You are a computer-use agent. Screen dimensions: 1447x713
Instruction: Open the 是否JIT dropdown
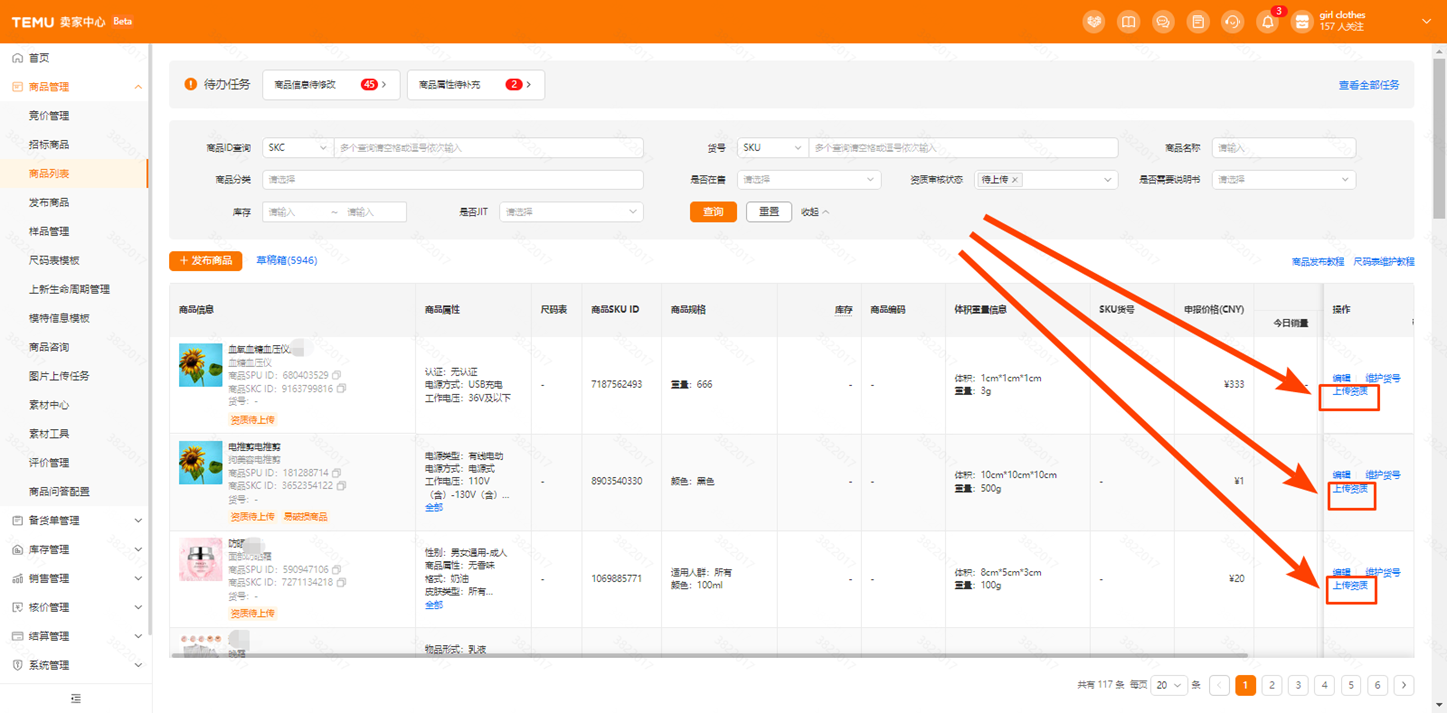[570, 212]
